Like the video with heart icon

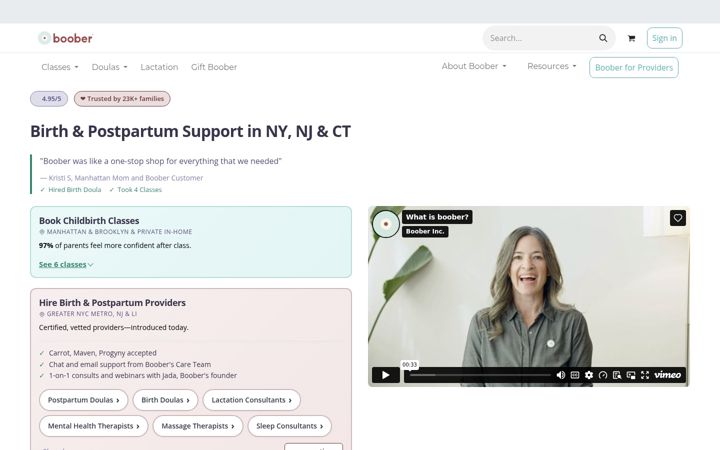(x=678, y=218)
